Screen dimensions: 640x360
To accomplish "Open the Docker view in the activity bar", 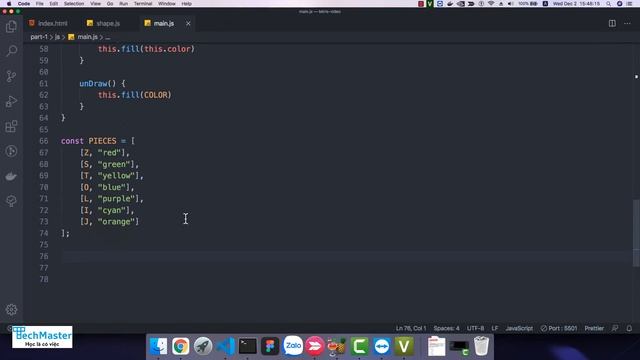I will (x=11, y=176).
